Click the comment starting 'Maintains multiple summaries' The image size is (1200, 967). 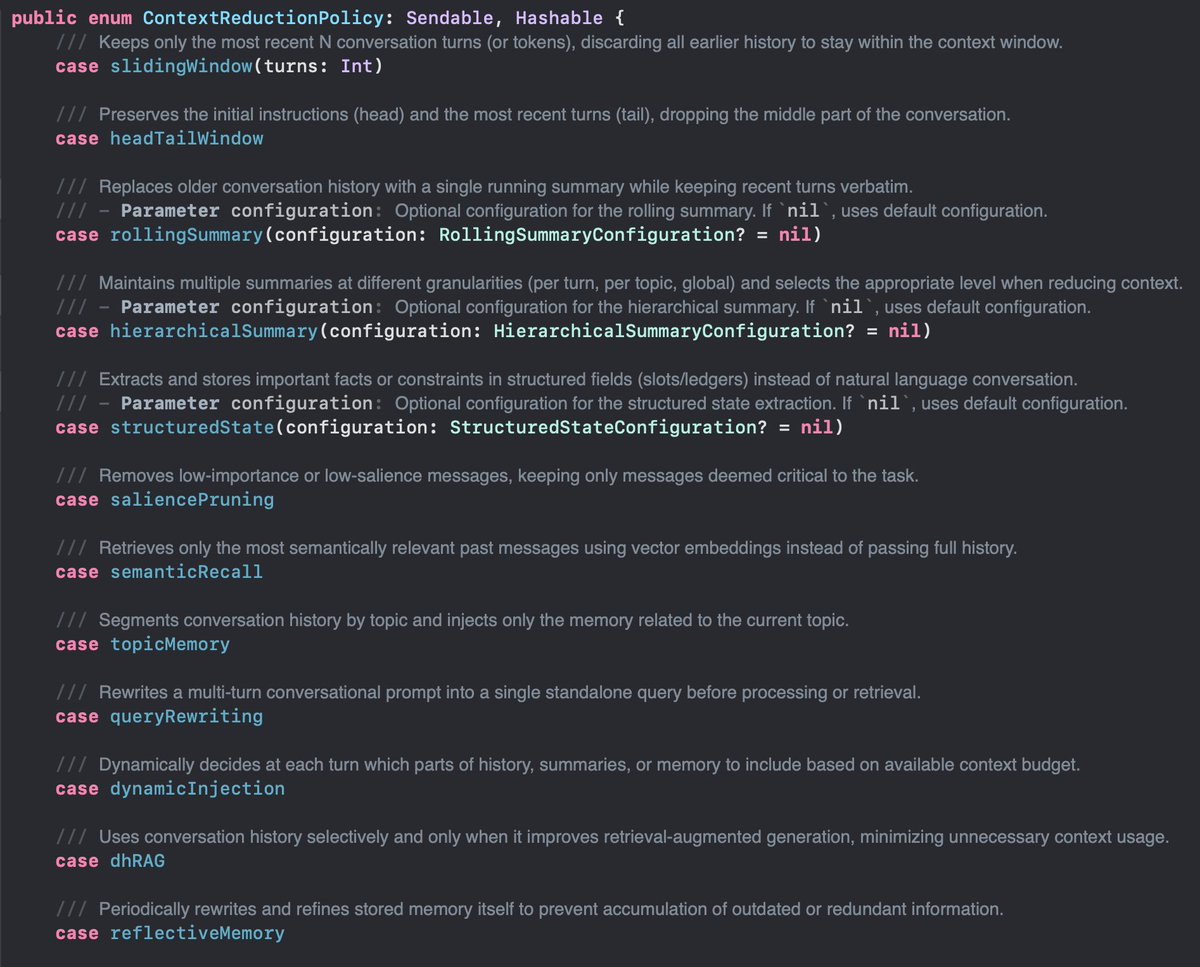click(x=619, y=283)
